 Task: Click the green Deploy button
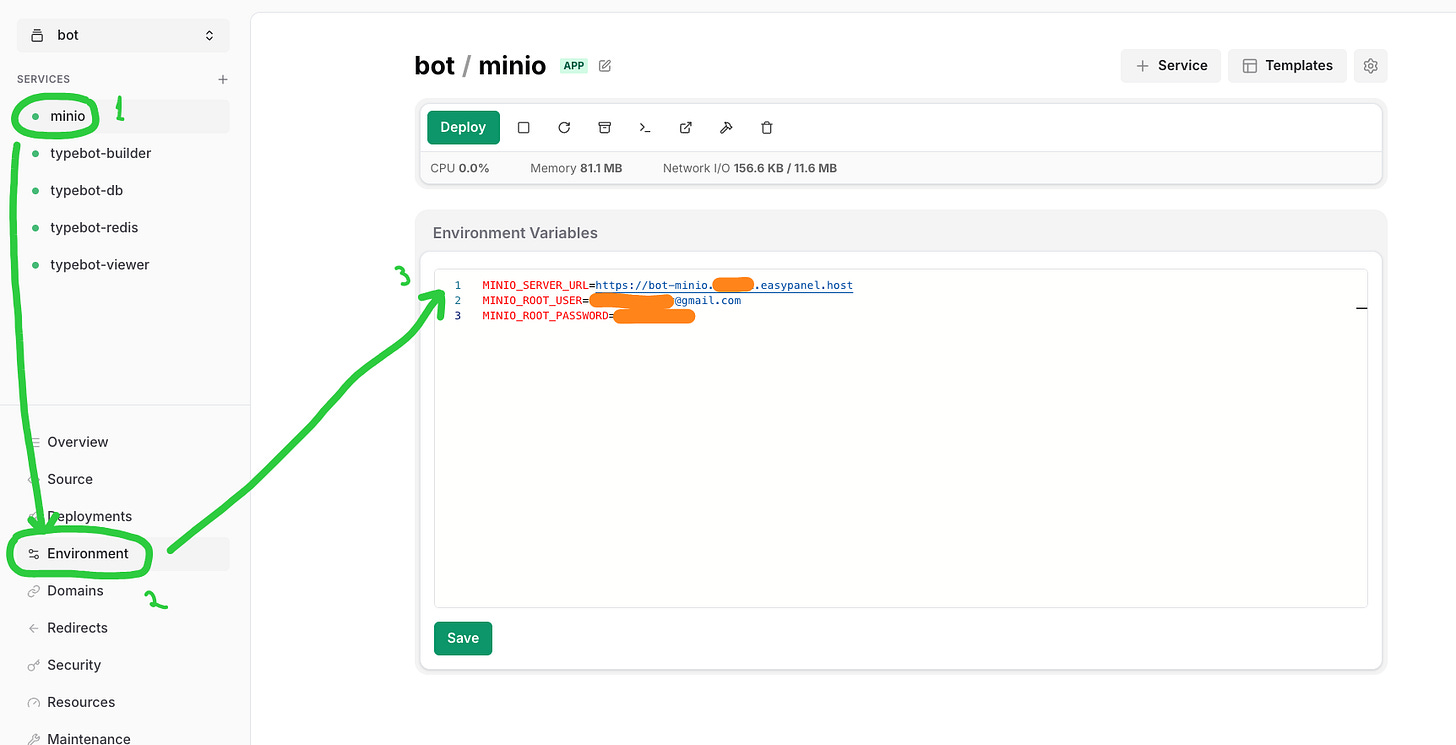pyautogui.click(x=463, y=127)
